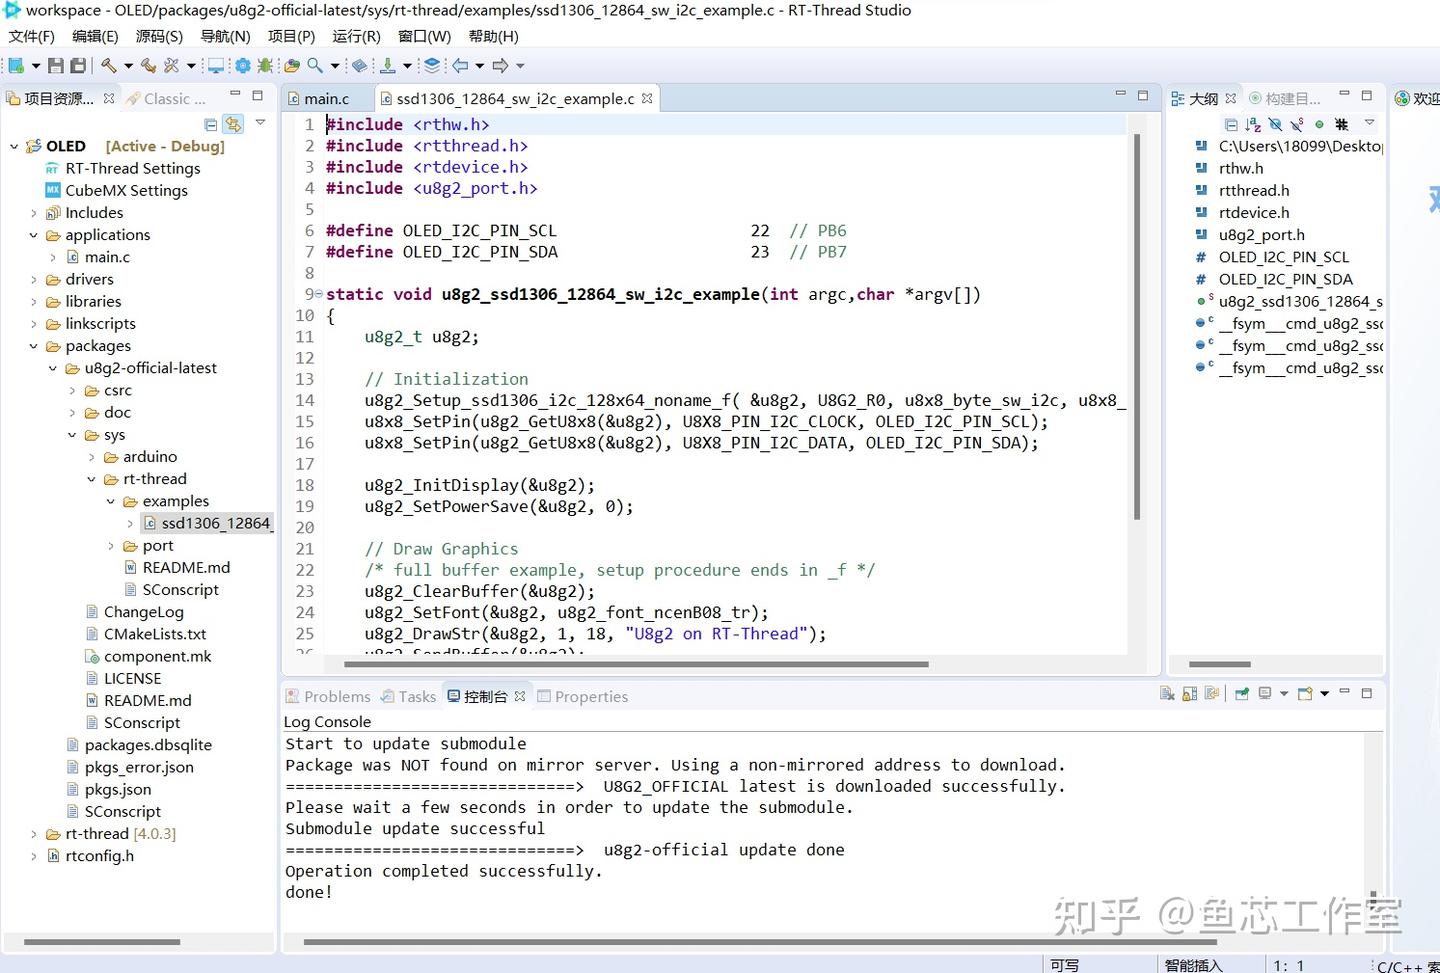Collapse all items in the Outline view
This screenshot has height=973, width=1440.
(1231, 124)
